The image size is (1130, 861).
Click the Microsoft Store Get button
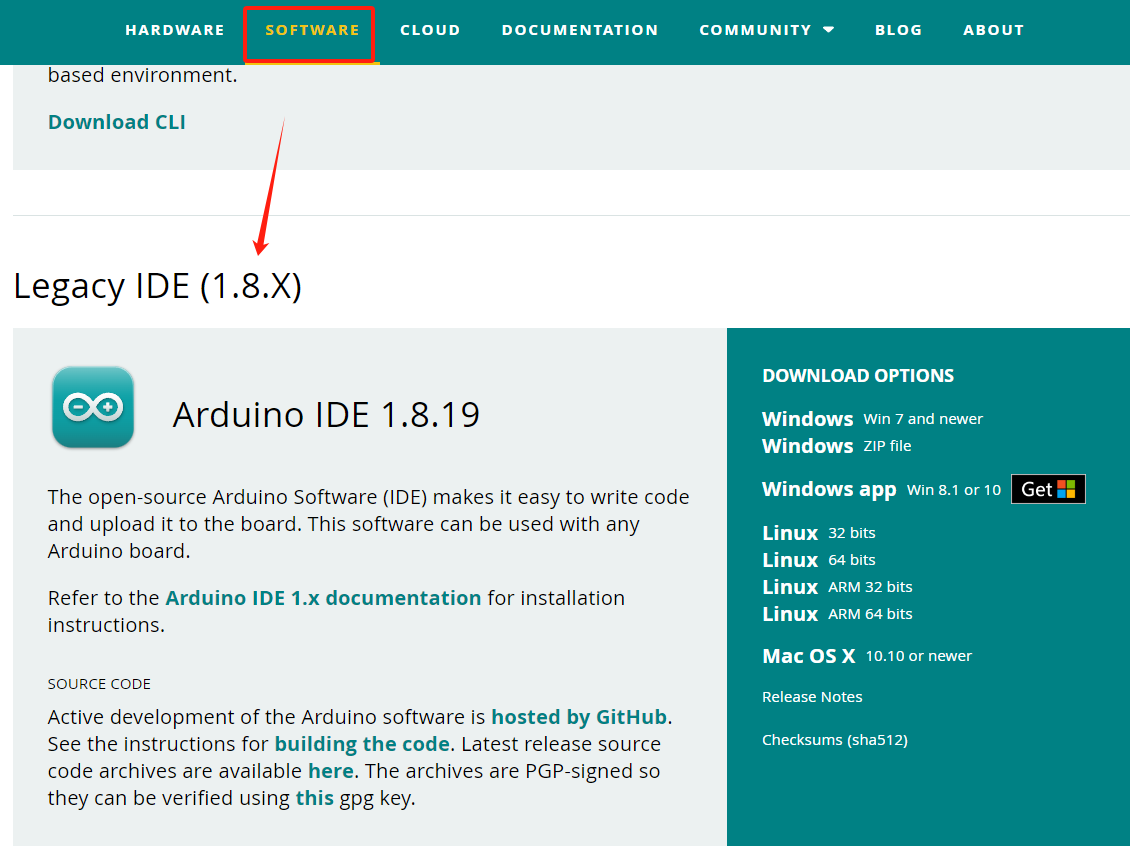pyautogui.click(x=1048, y=489)
